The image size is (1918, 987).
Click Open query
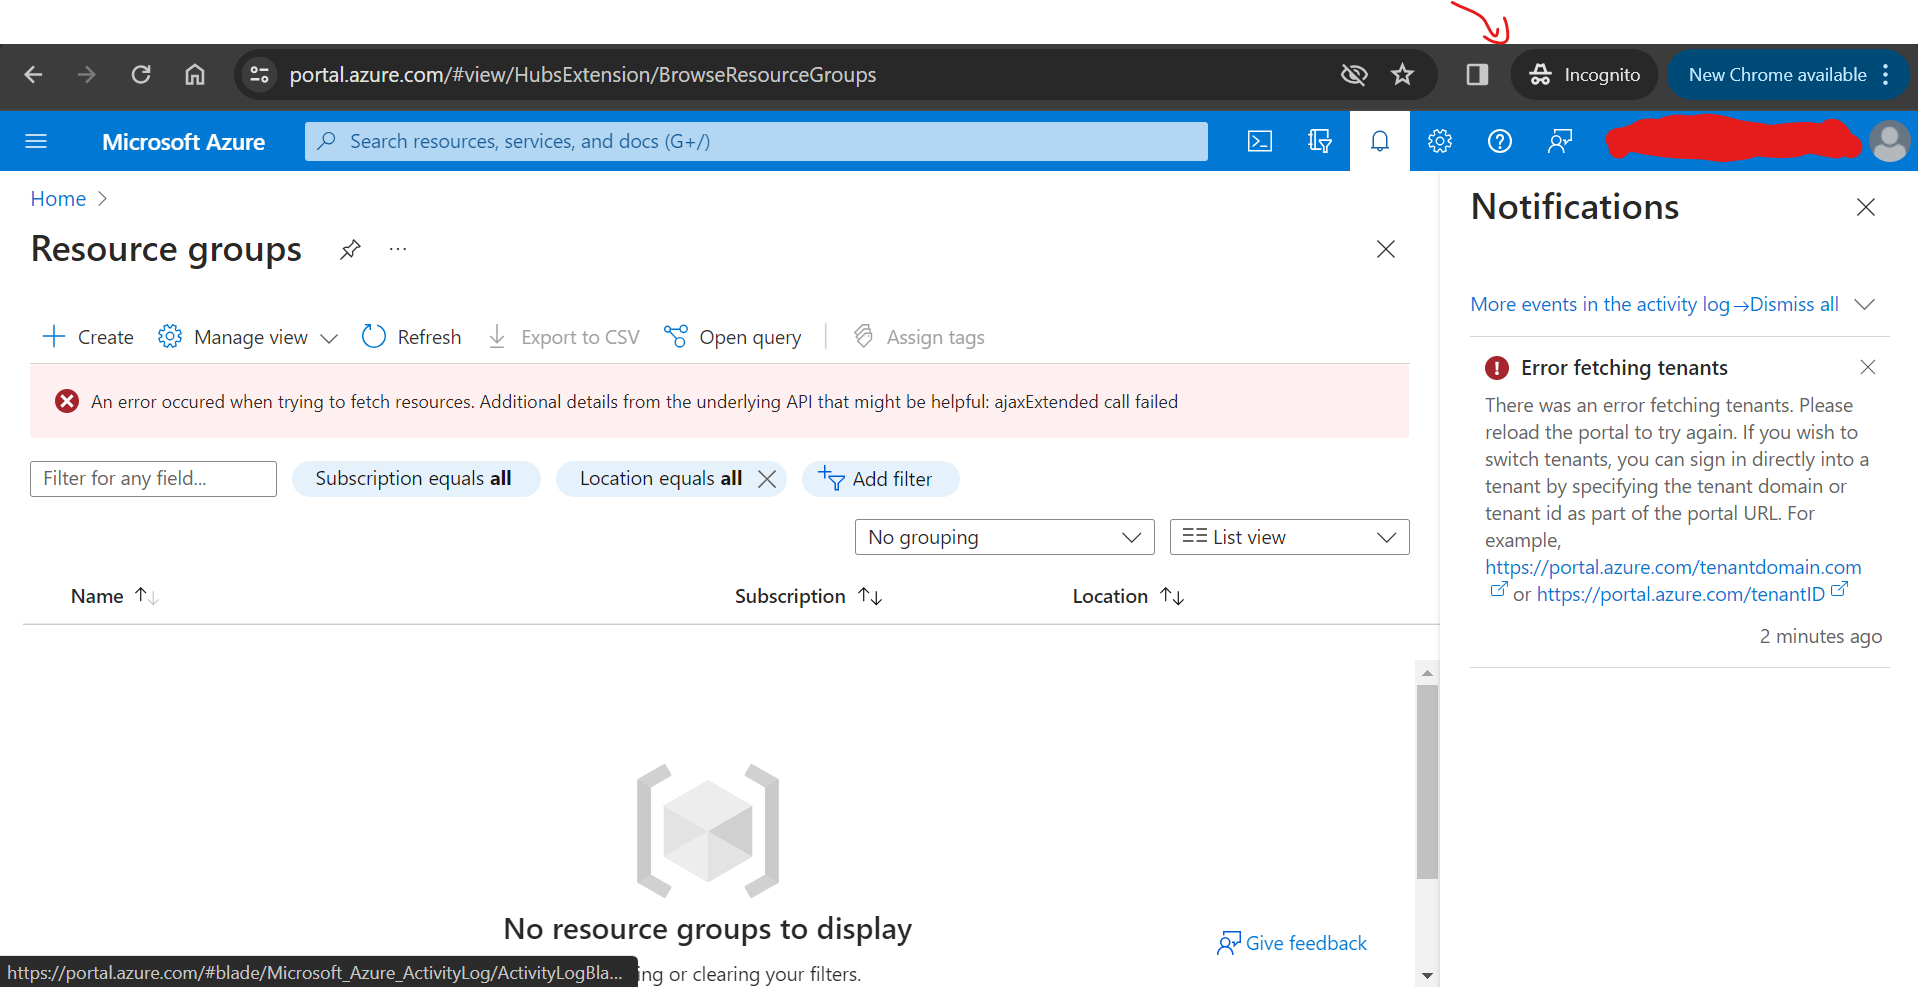[733, 337]
